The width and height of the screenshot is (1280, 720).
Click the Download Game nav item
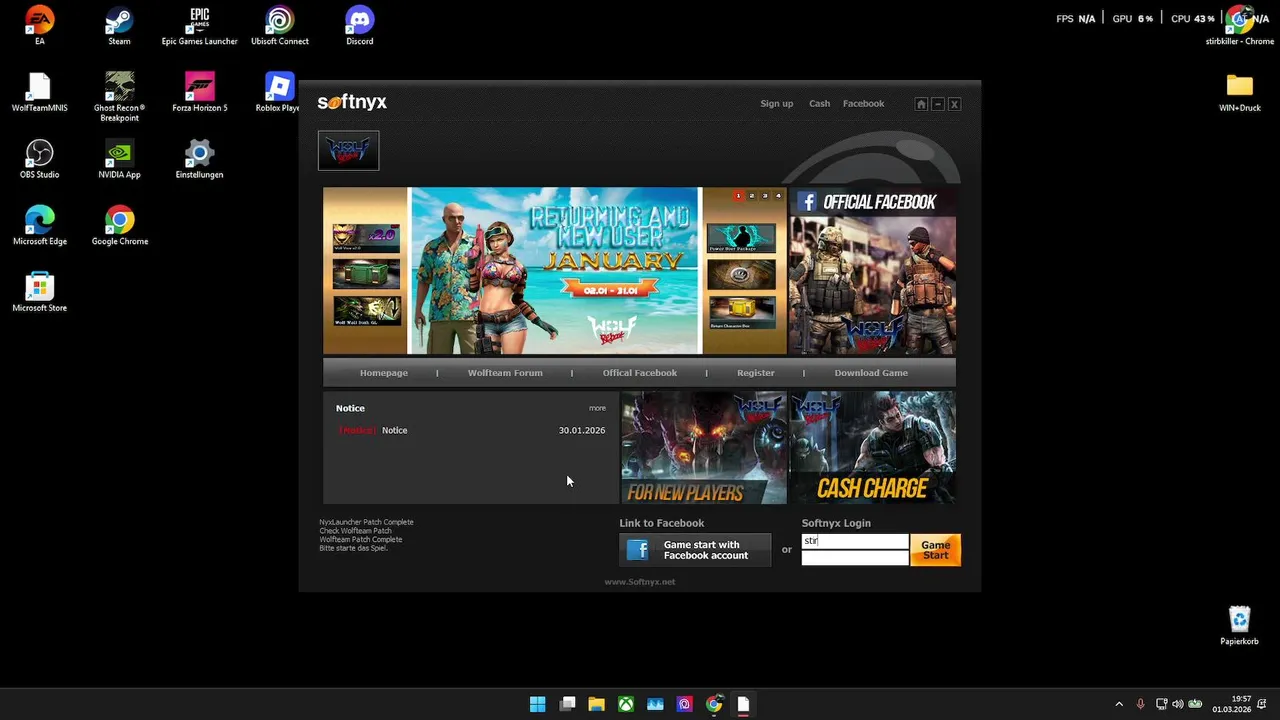click(871, 373)
